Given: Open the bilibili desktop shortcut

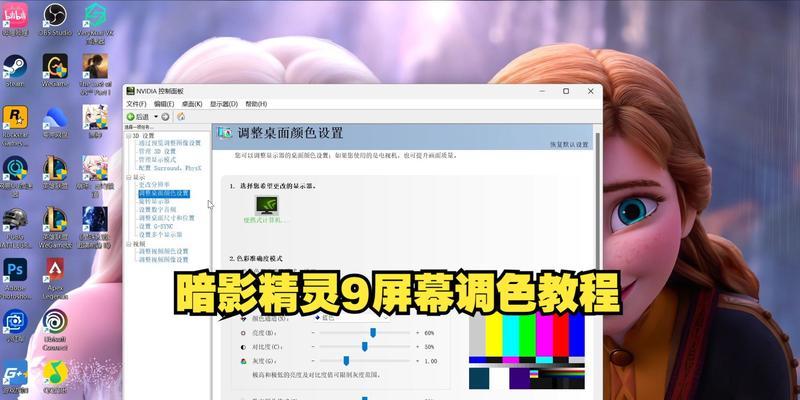Looking at the screenshot, I should click(x=15, y=19).
